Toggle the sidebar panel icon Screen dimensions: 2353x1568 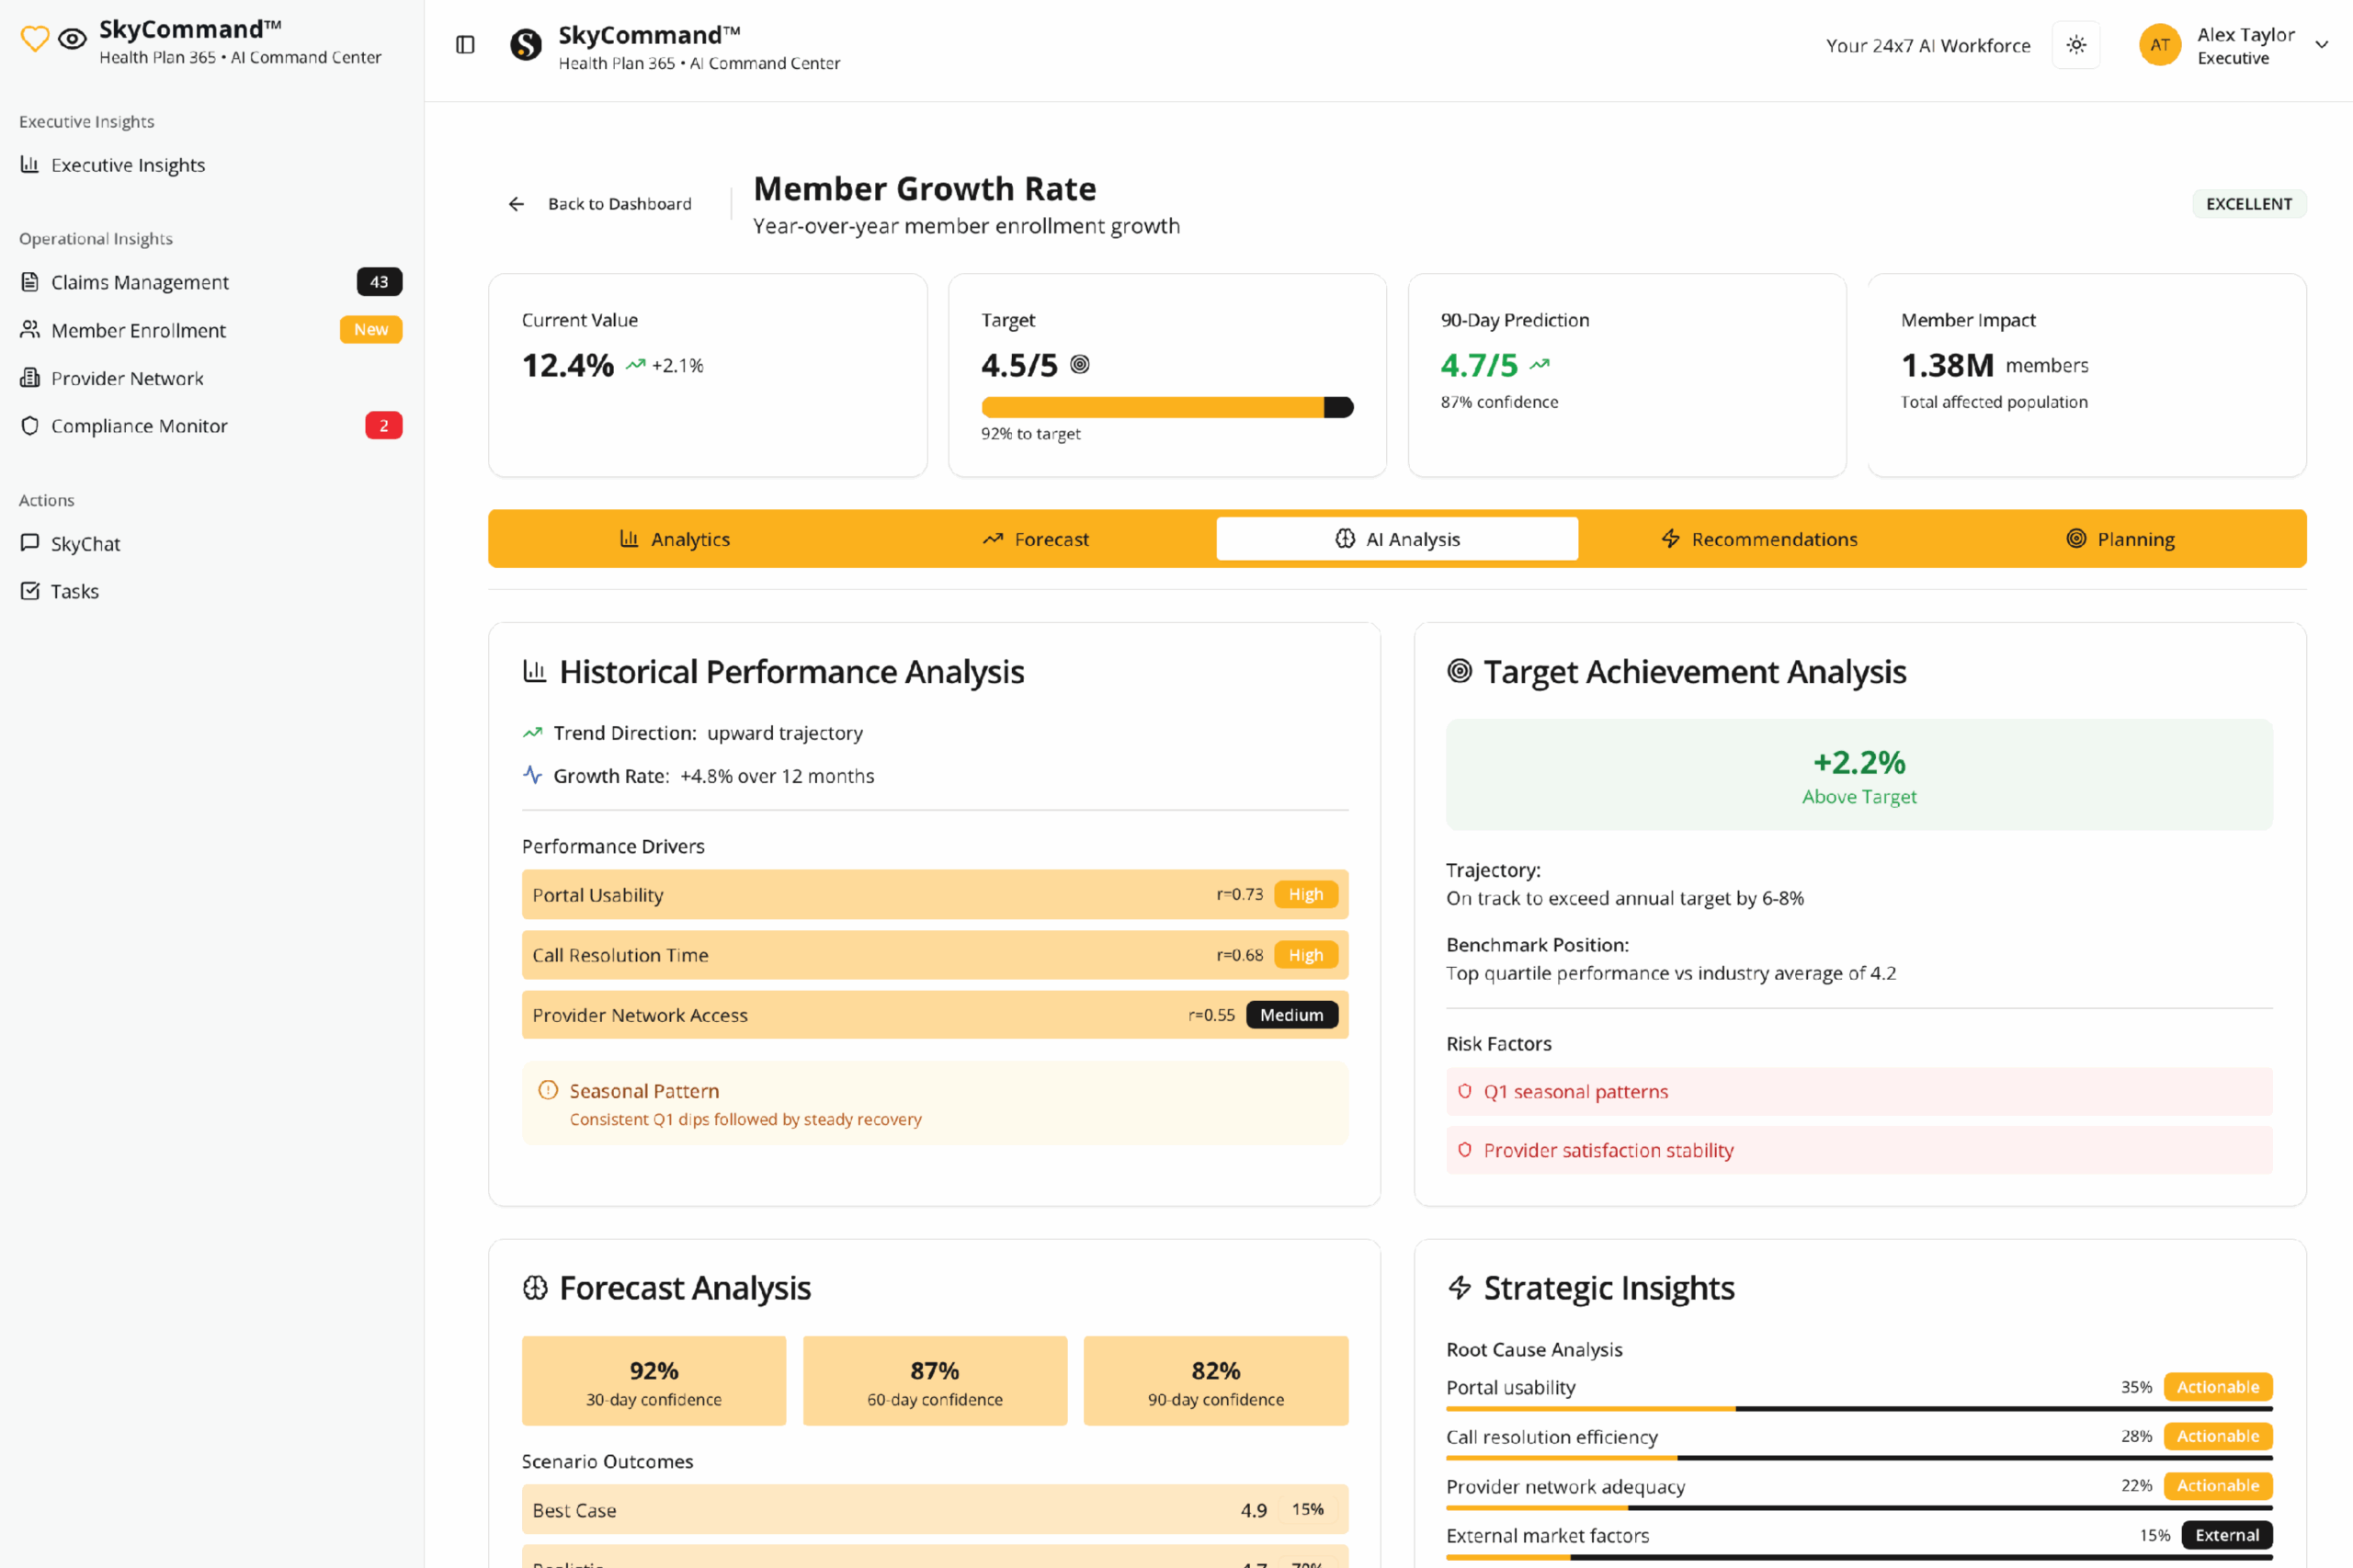click(x=465, y=45)
